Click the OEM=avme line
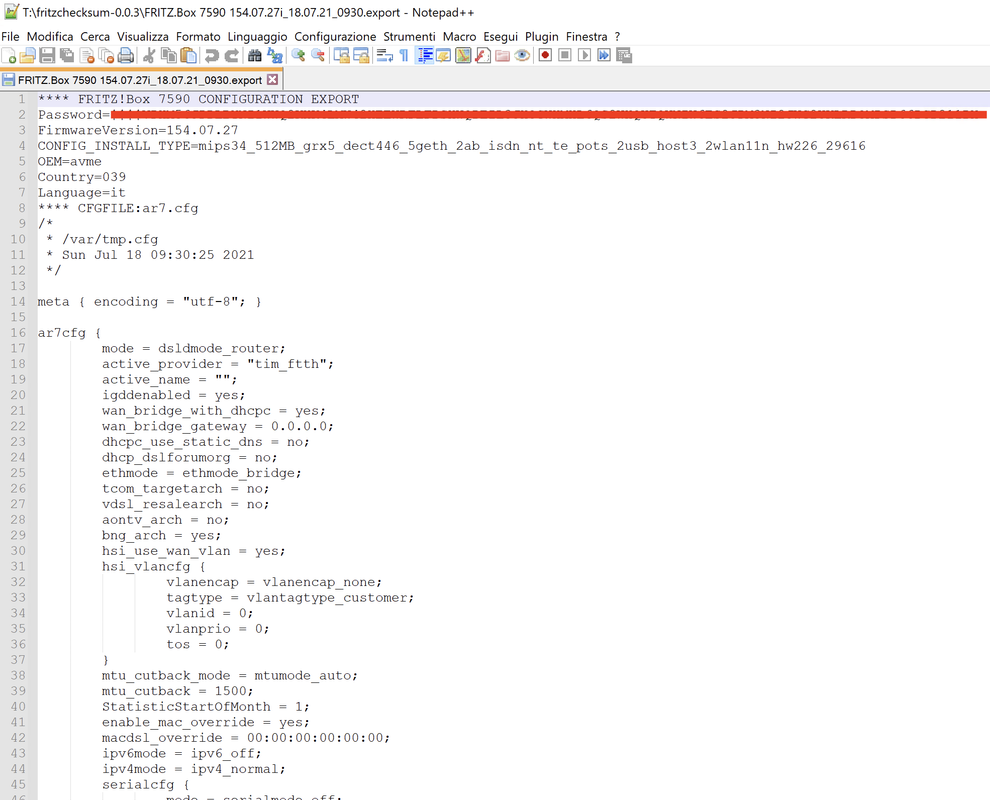Viewport: 990px width, 800px height. (69, 162)
